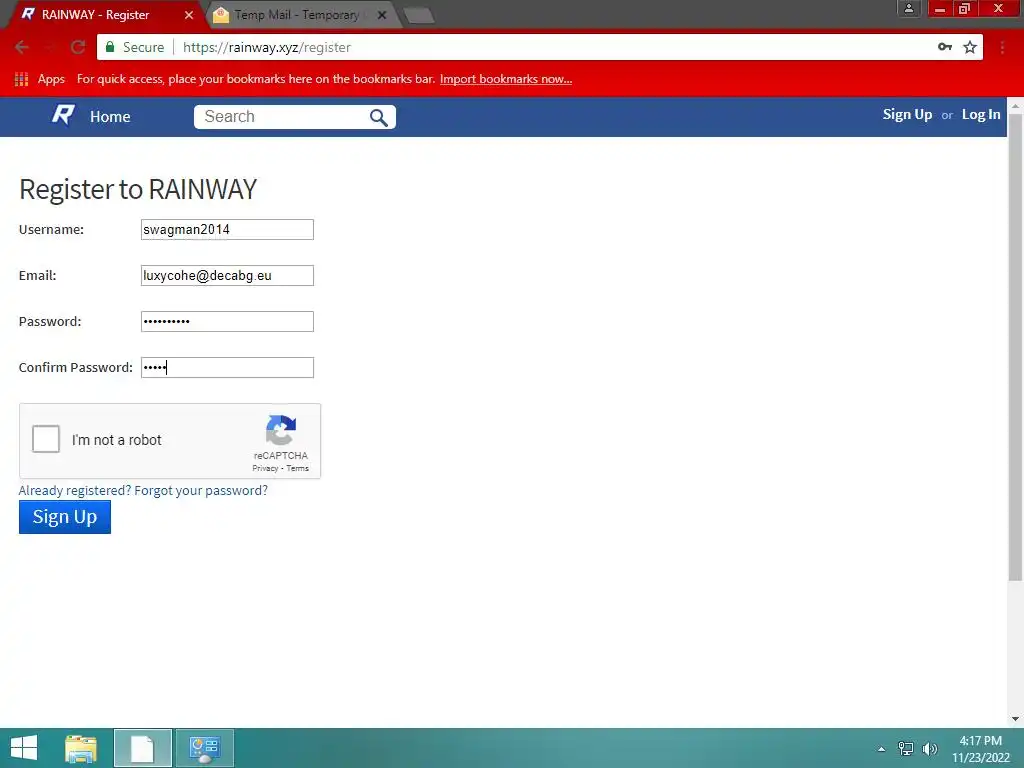This screenshot has width=1024, height=768.
Task: Open the Control Panel taskbar item
Action: (x=204, y=748)
